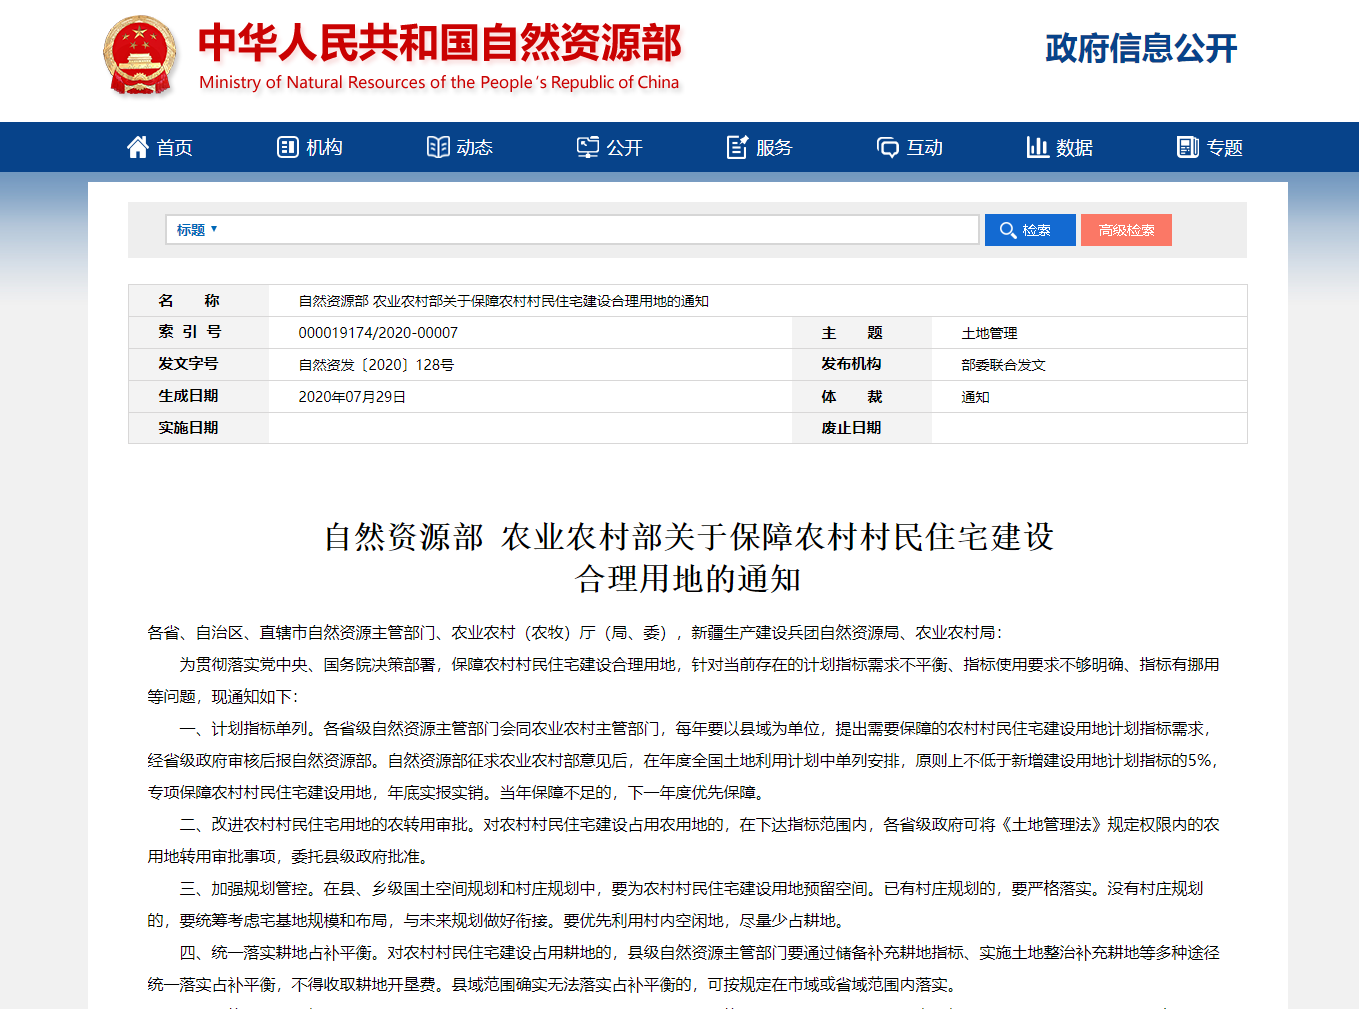The width and height of the screenshot is (1359, 1009).
Task: Click the 机构 organization icon
Action: (287, 147)
